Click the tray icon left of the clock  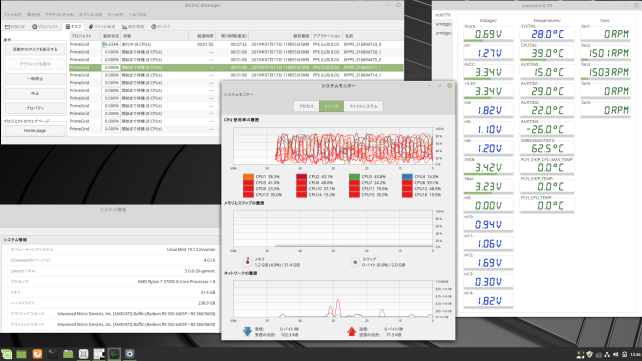[x=624, y=354]
